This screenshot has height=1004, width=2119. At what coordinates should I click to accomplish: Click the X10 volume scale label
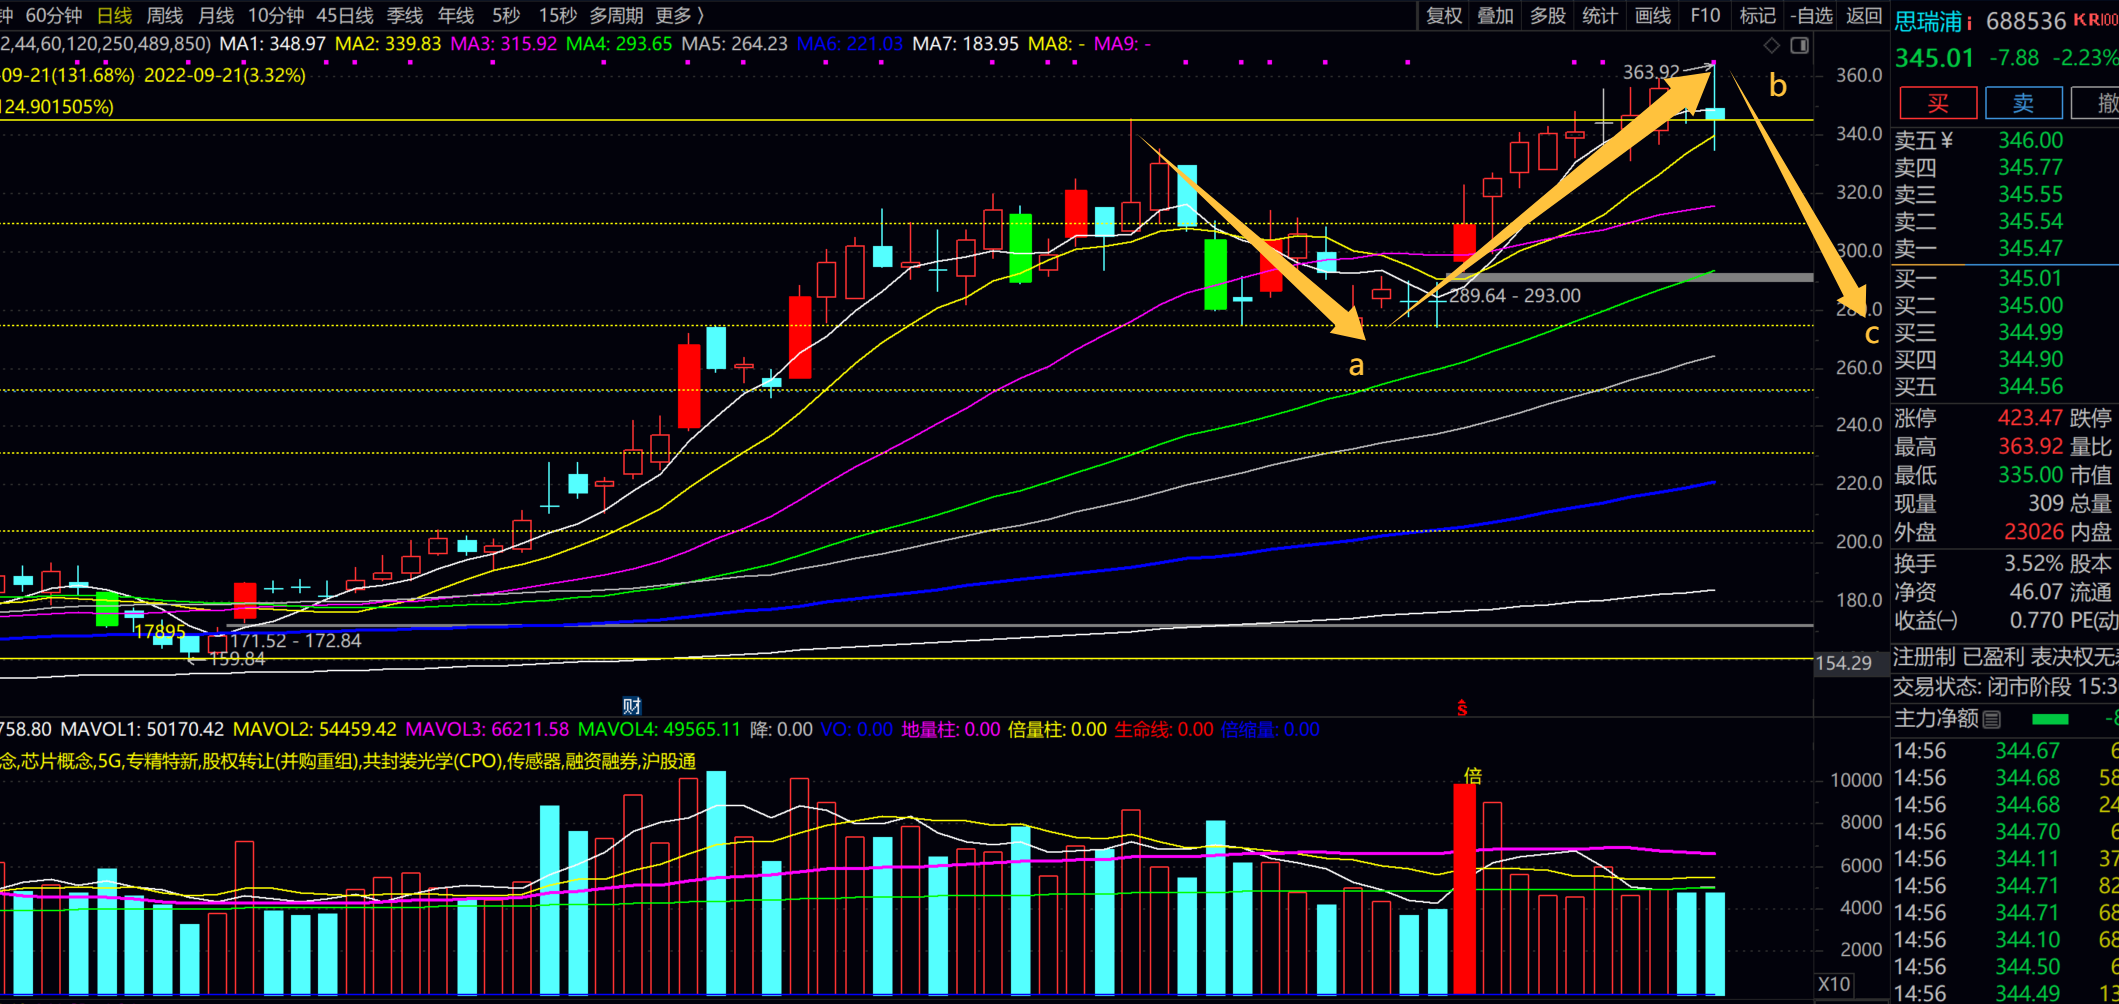point(1834,984)
